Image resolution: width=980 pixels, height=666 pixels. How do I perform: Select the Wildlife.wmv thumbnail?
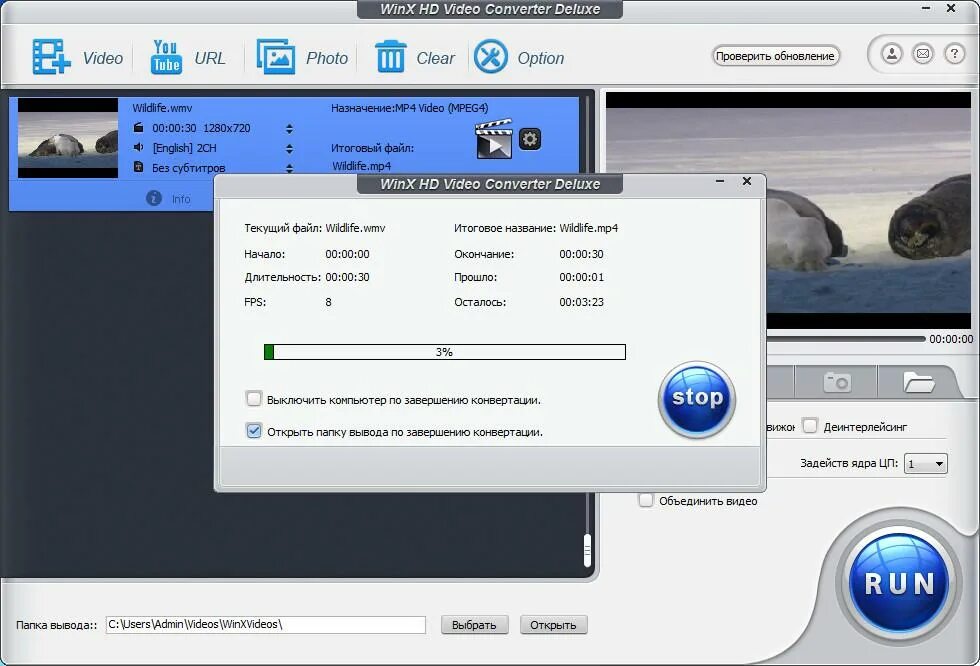click(68, 138)
